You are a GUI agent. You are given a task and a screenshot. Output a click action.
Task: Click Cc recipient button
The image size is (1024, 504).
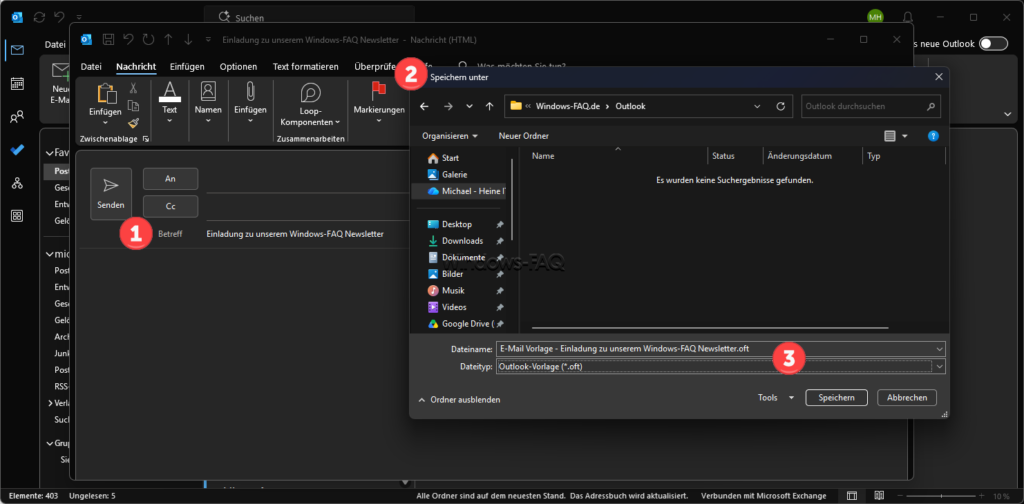coord(170,206)
